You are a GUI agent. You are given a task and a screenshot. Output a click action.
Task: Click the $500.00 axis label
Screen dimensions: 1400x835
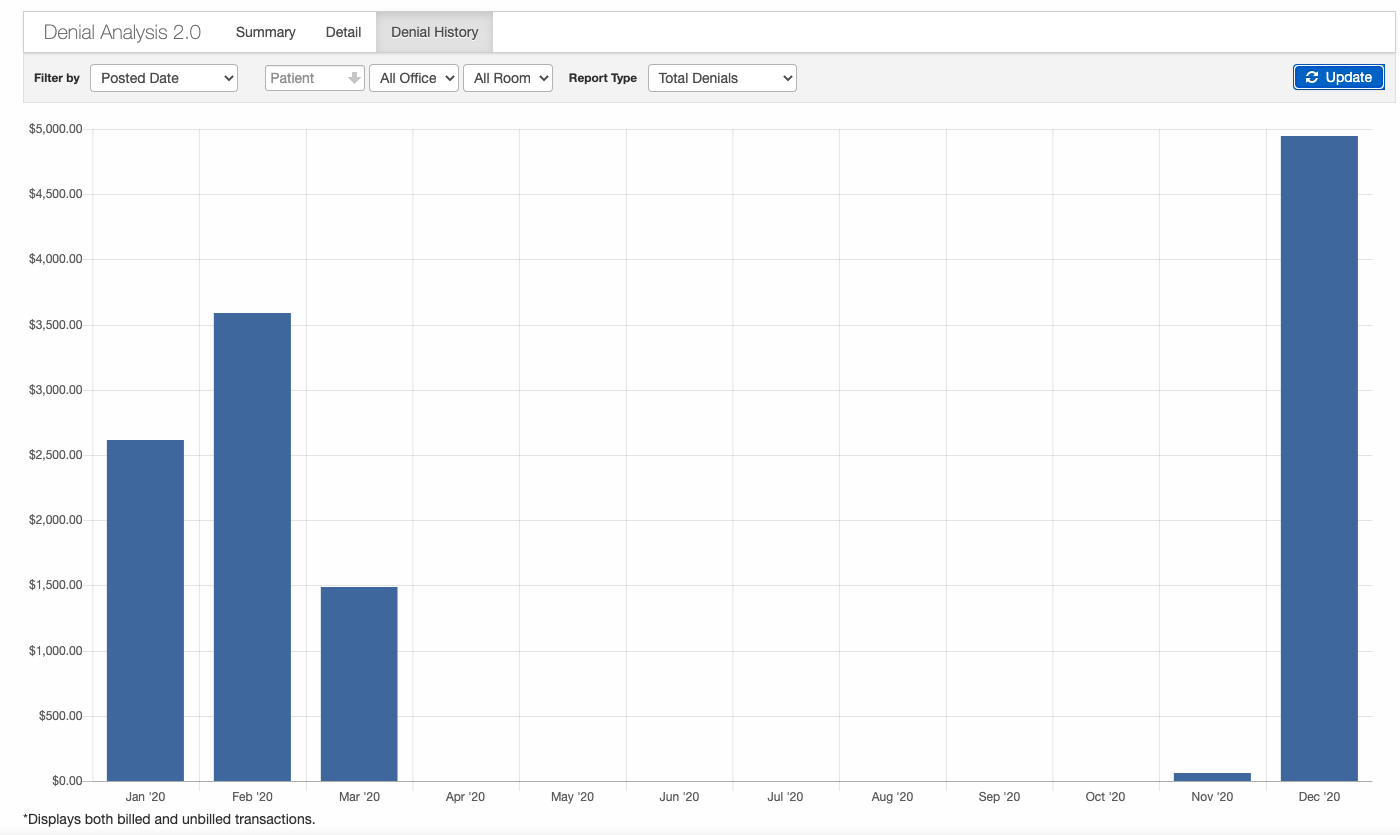coord(61,716)
